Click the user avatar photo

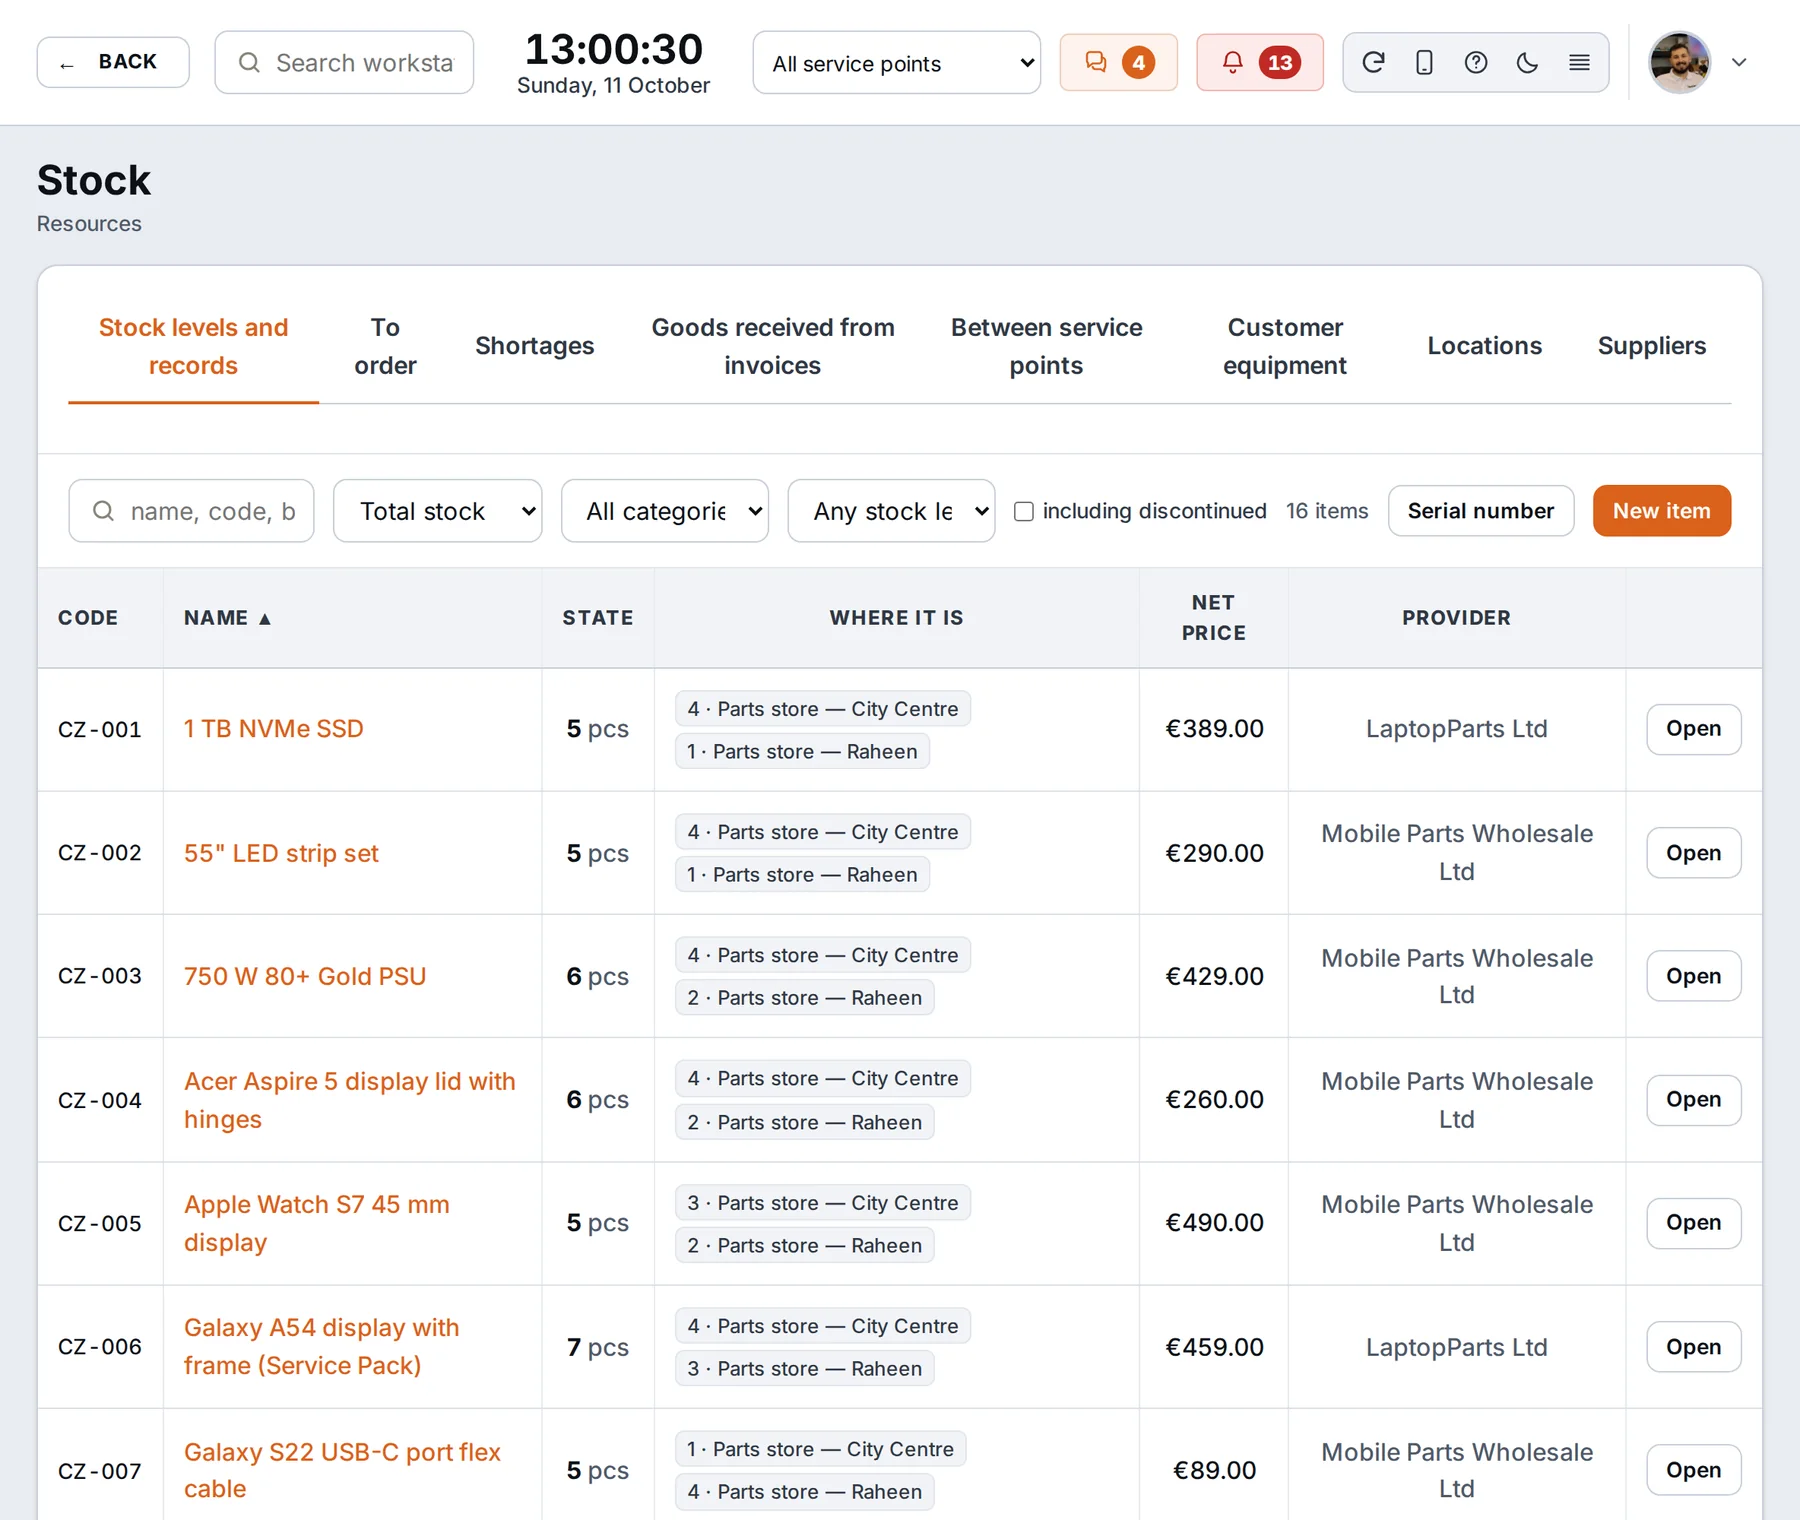1680,62
